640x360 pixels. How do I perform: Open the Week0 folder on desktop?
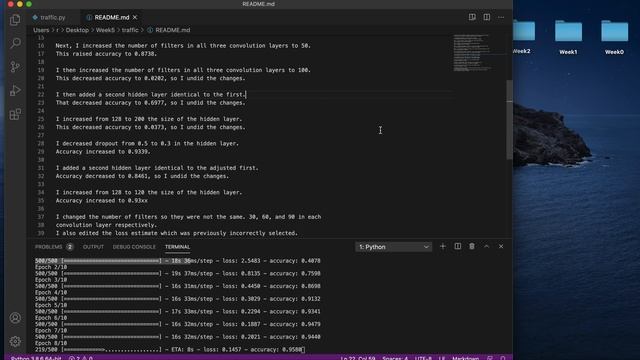614,37
